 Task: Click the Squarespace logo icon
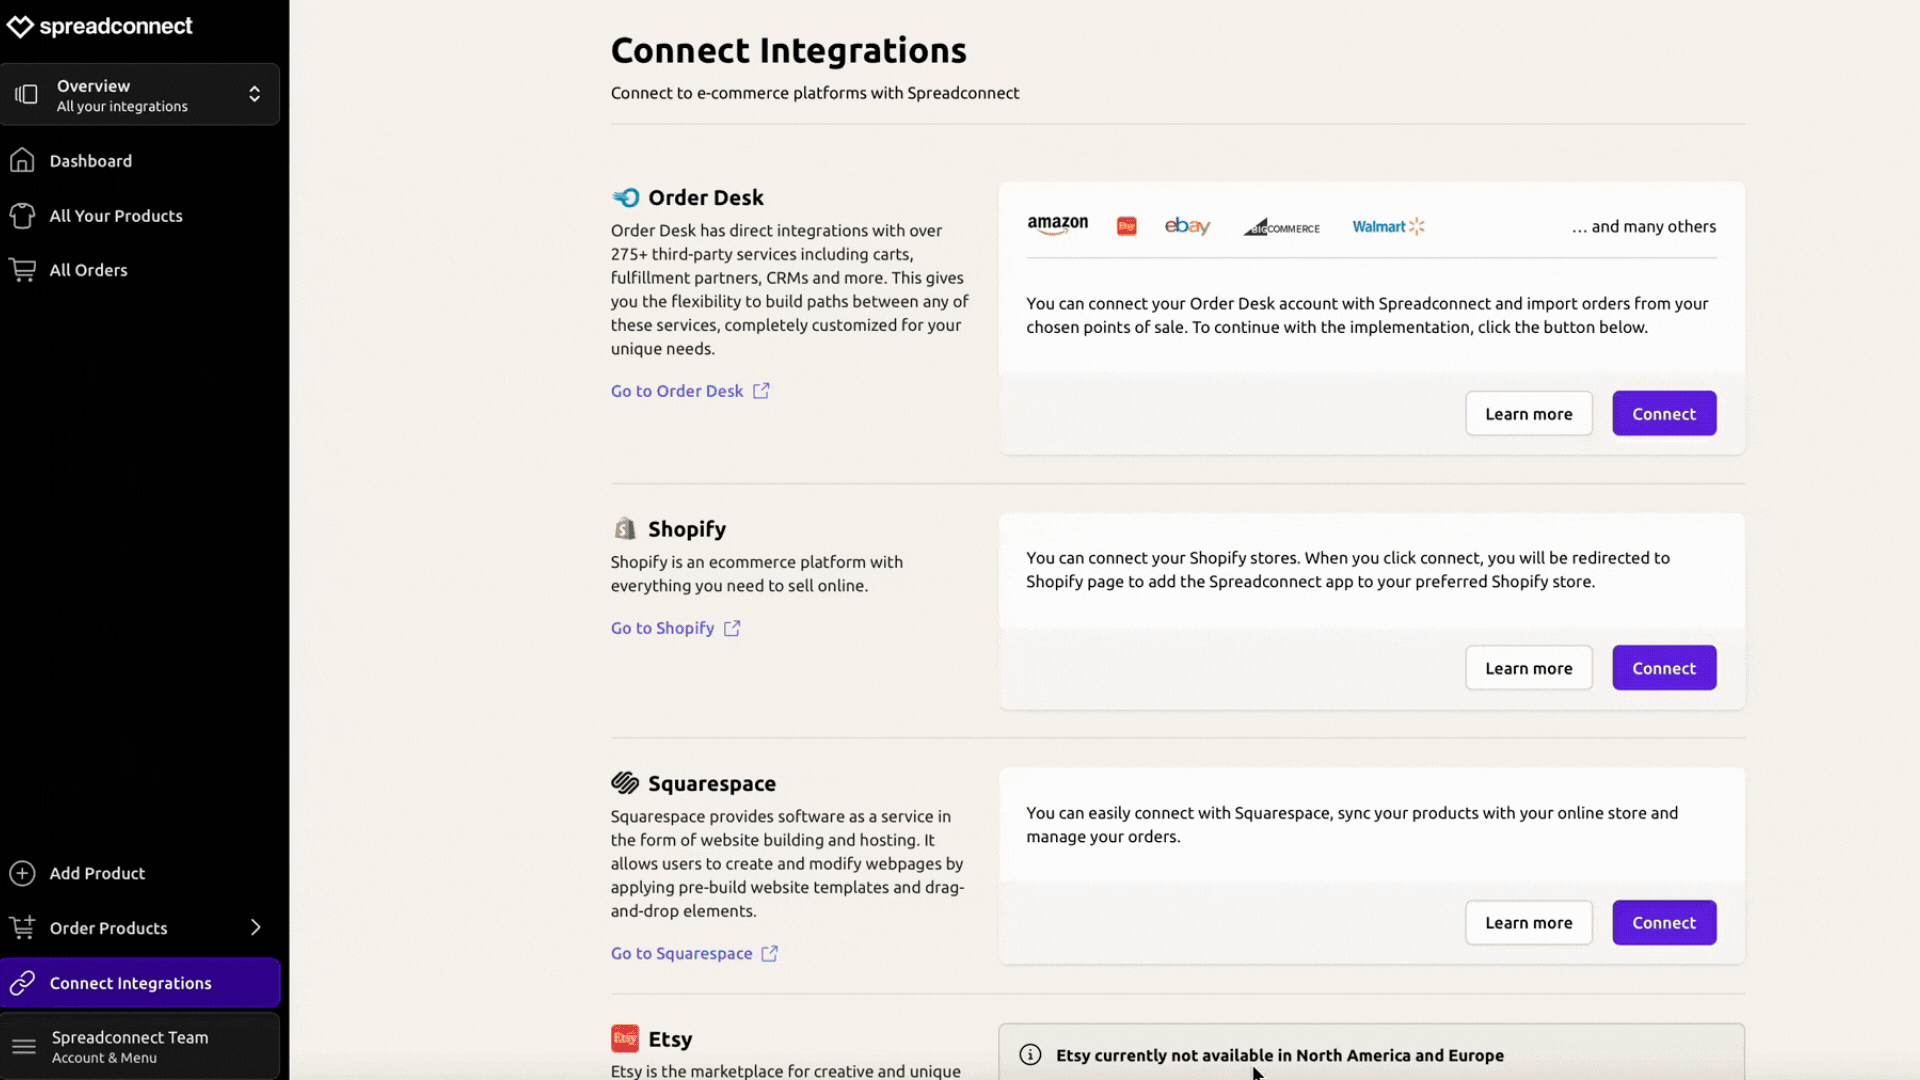tap(625, 783)
